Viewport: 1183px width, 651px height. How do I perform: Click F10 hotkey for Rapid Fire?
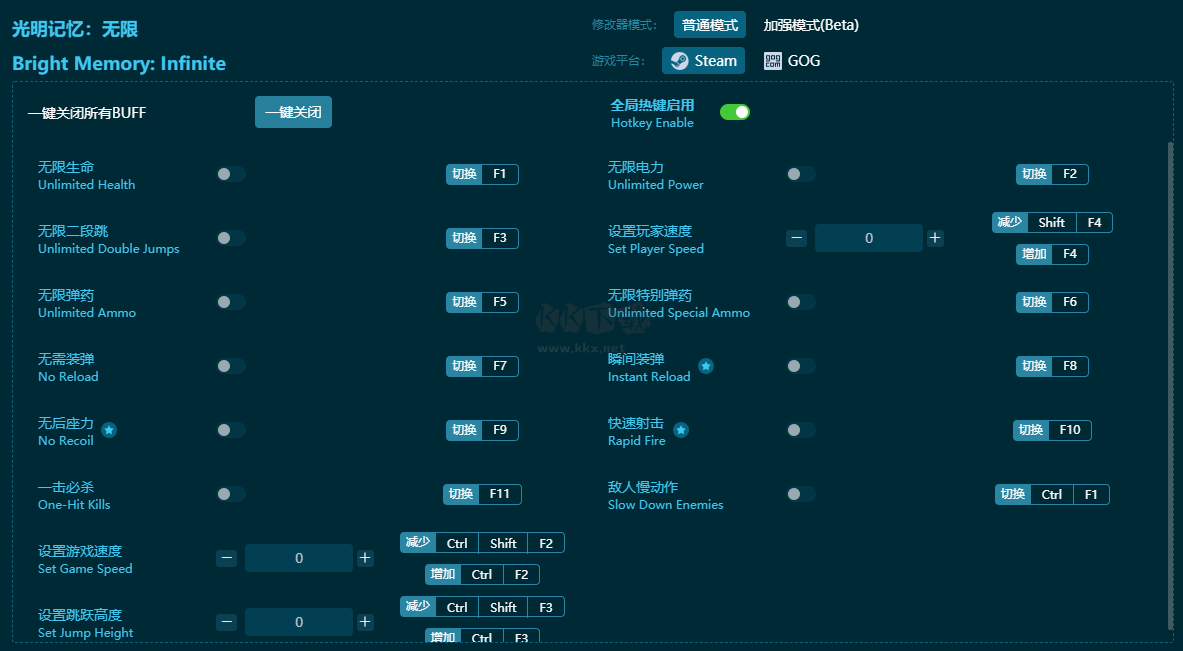1052,430
